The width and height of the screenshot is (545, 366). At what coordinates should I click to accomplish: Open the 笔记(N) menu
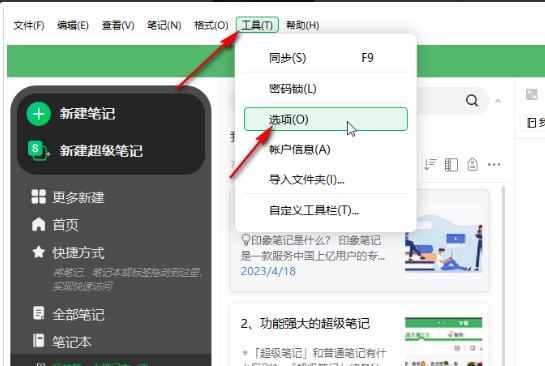point(164,25)
